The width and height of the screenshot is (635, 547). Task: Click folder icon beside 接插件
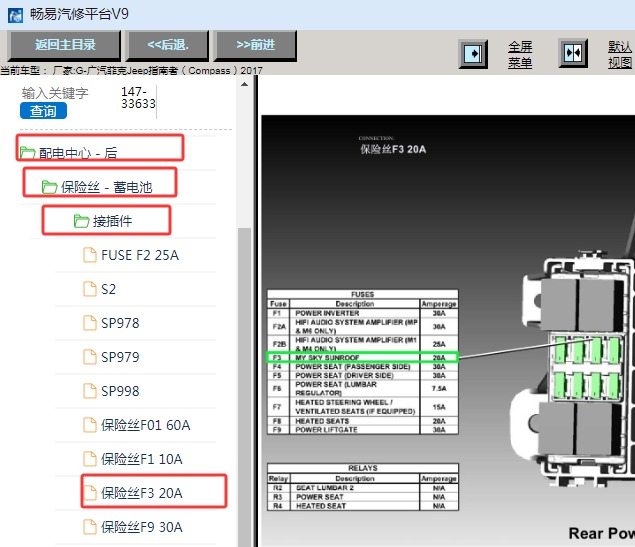[81, 221]
